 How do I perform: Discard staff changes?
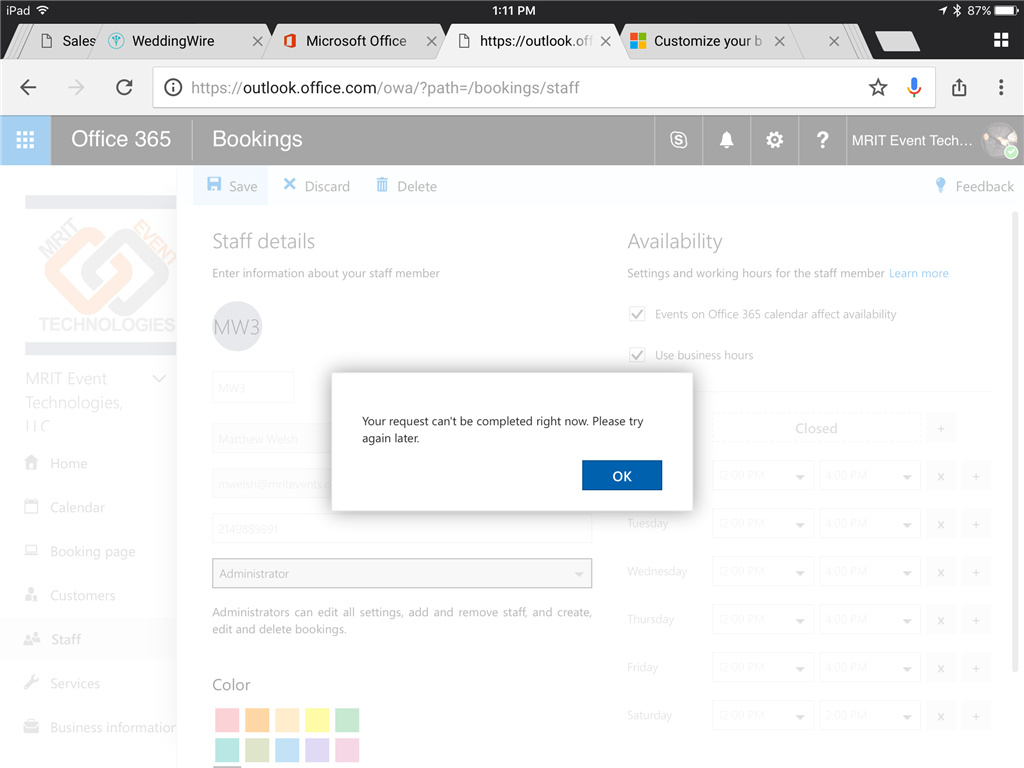pos(317,186)
